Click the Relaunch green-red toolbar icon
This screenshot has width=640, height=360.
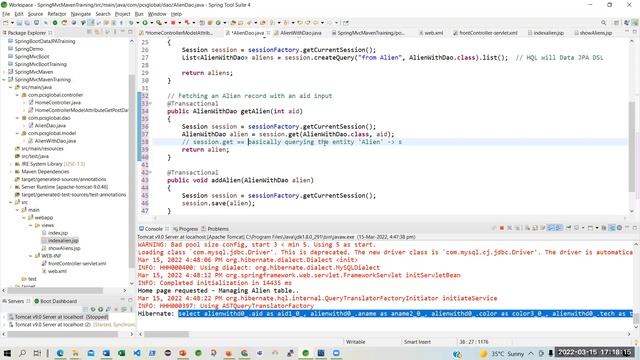coord(64,23)
